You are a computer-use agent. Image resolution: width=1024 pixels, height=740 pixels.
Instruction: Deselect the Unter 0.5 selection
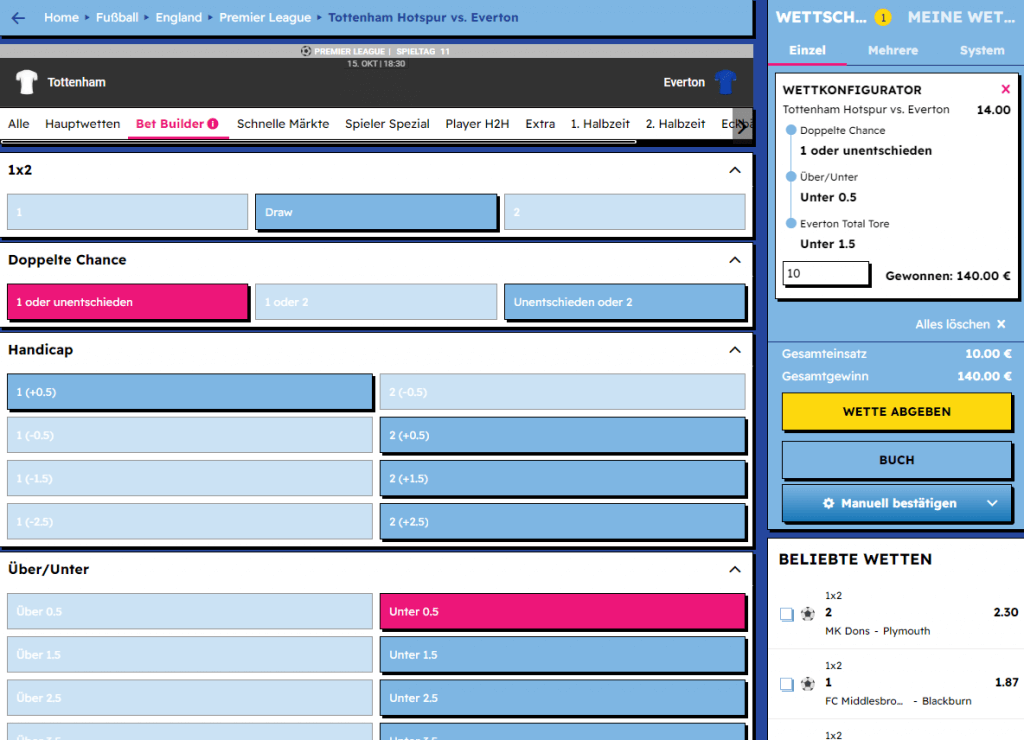563,612
